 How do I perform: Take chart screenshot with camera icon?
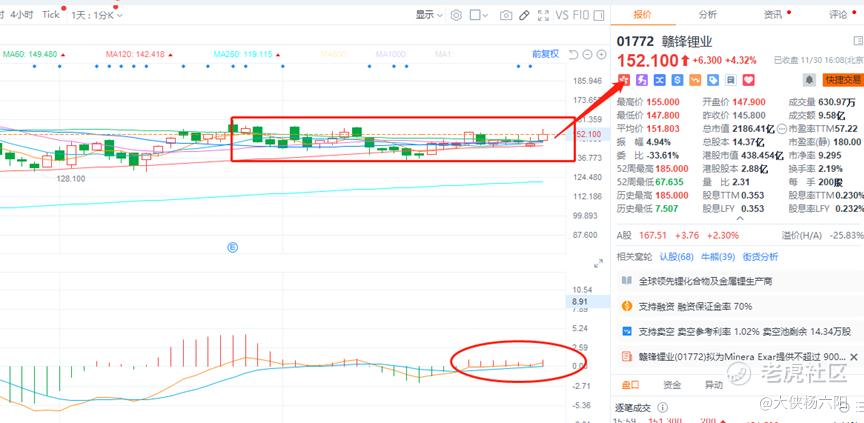[506, 15]
